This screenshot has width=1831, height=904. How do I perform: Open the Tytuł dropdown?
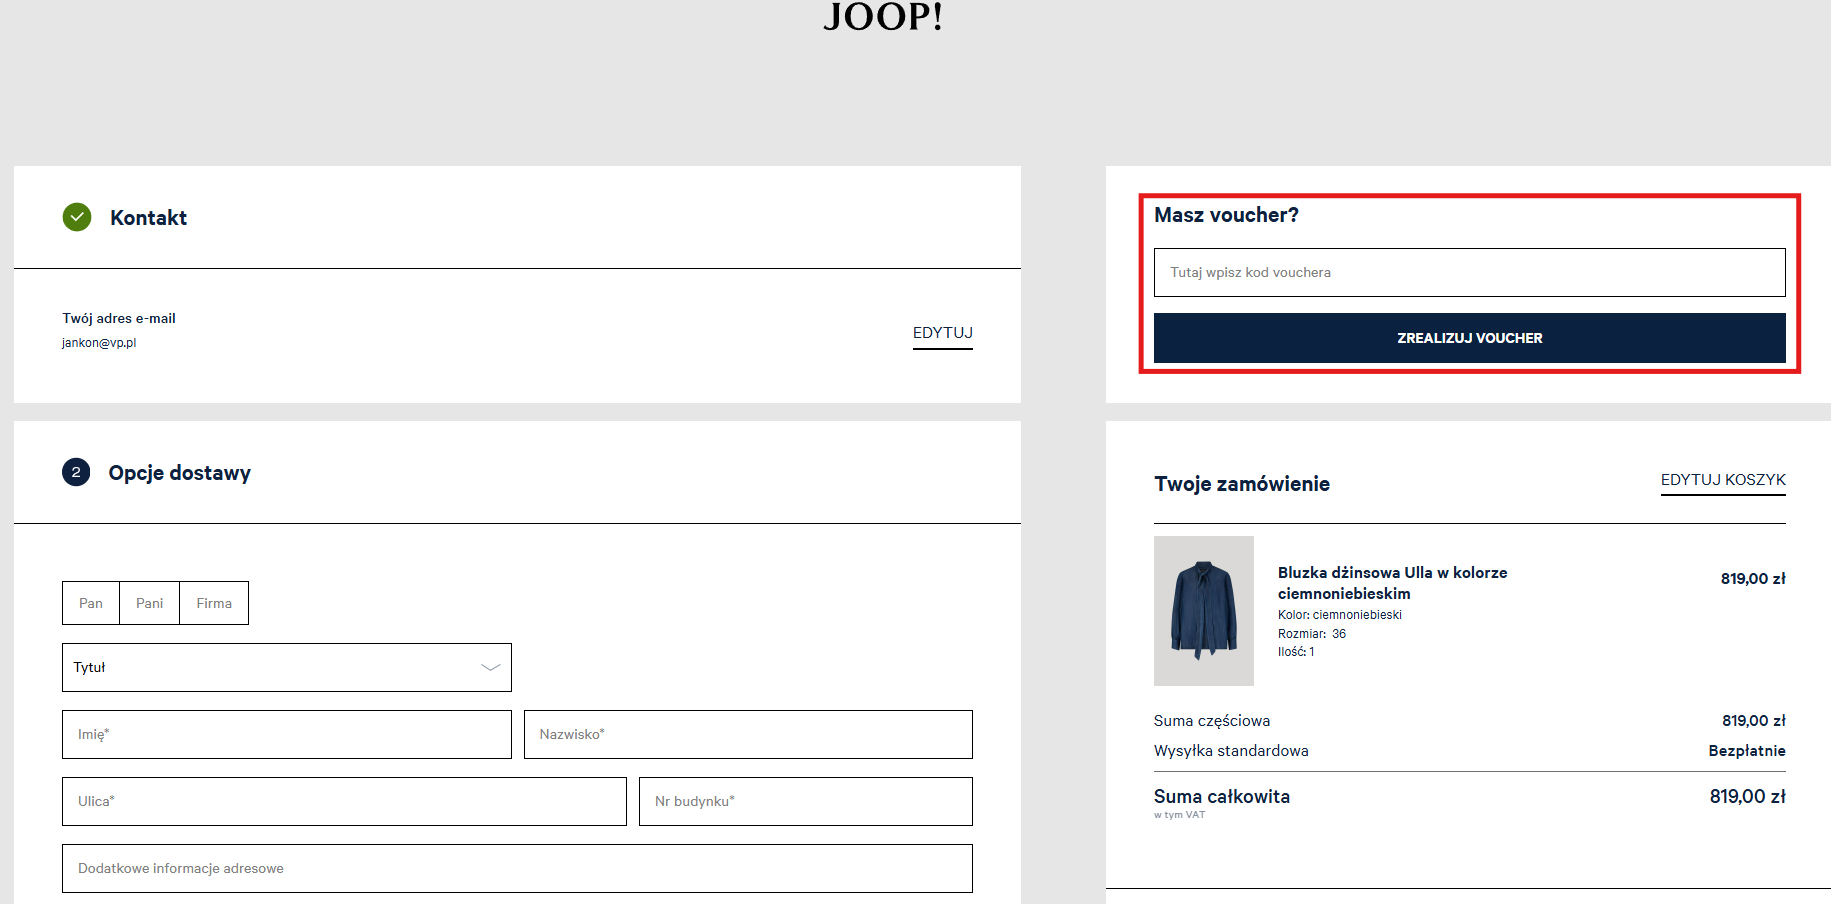click(286, 668)
